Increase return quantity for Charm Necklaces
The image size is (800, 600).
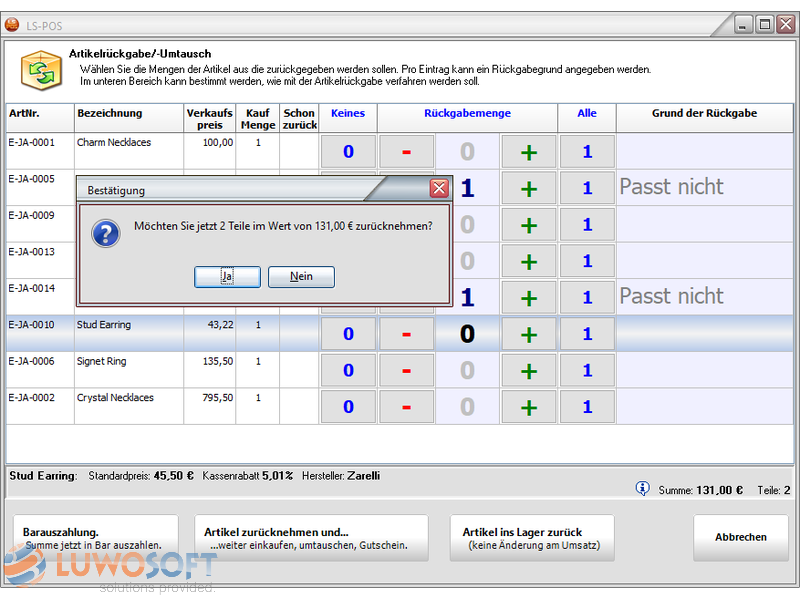(x=529, y=152)
